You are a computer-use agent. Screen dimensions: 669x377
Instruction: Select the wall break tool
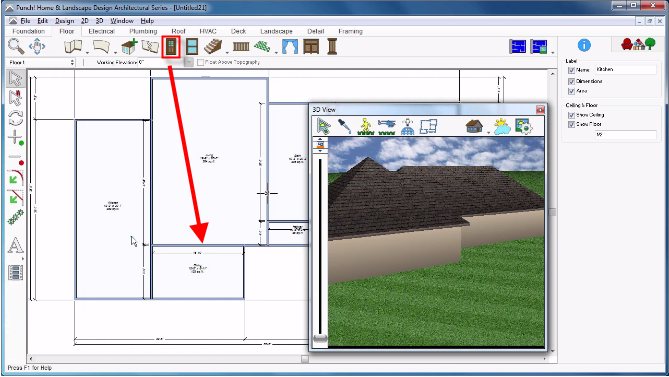[x=150, y=46]
